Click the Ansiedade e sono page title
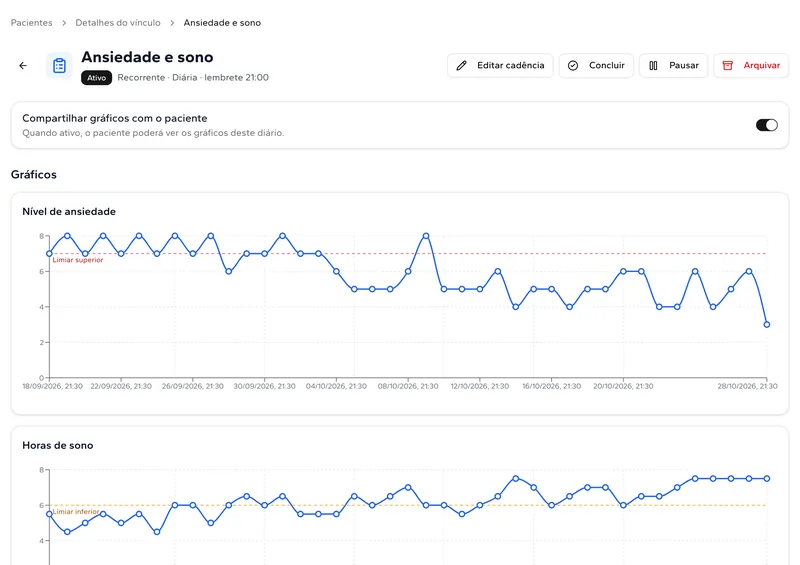Viewport: 800px width, 565px height. (x=147, y=57)
